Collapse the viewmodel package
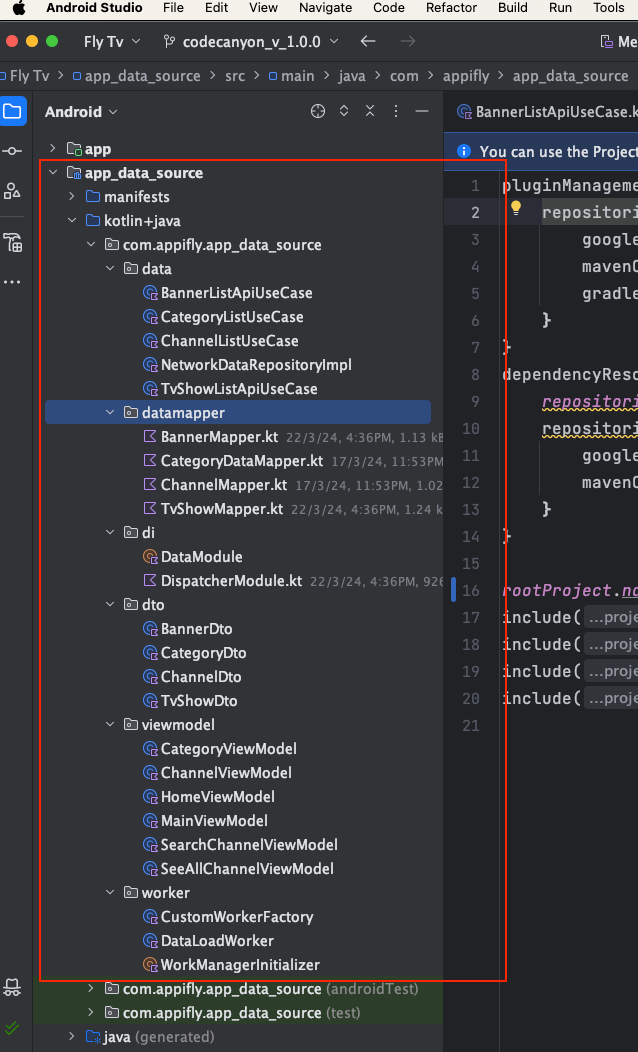 (111, 725)
